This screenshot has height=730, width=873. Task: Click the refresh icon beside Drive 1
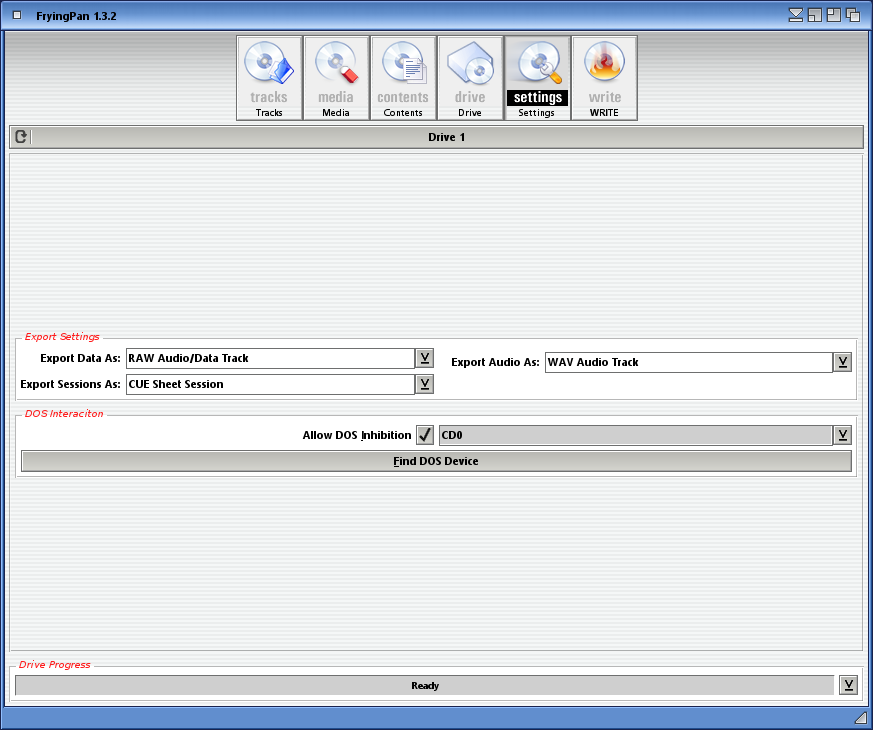pos(21,137)
